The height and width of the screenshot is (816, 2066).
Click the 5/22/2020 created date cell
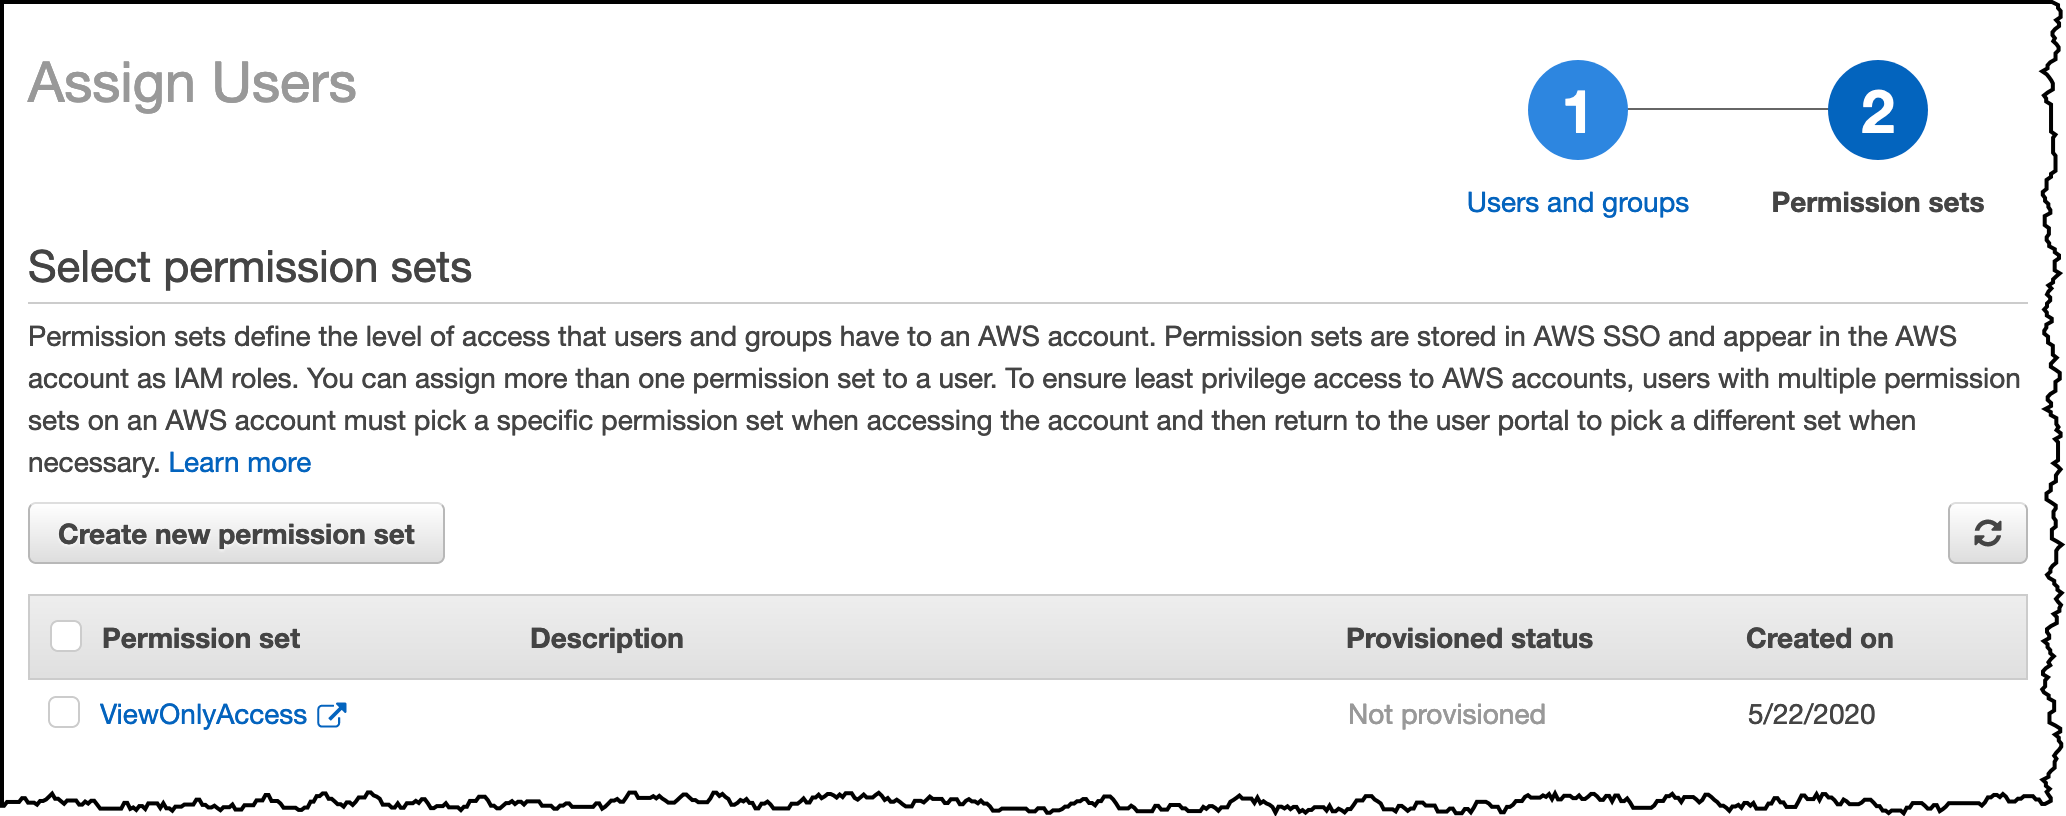point(1811,714)
